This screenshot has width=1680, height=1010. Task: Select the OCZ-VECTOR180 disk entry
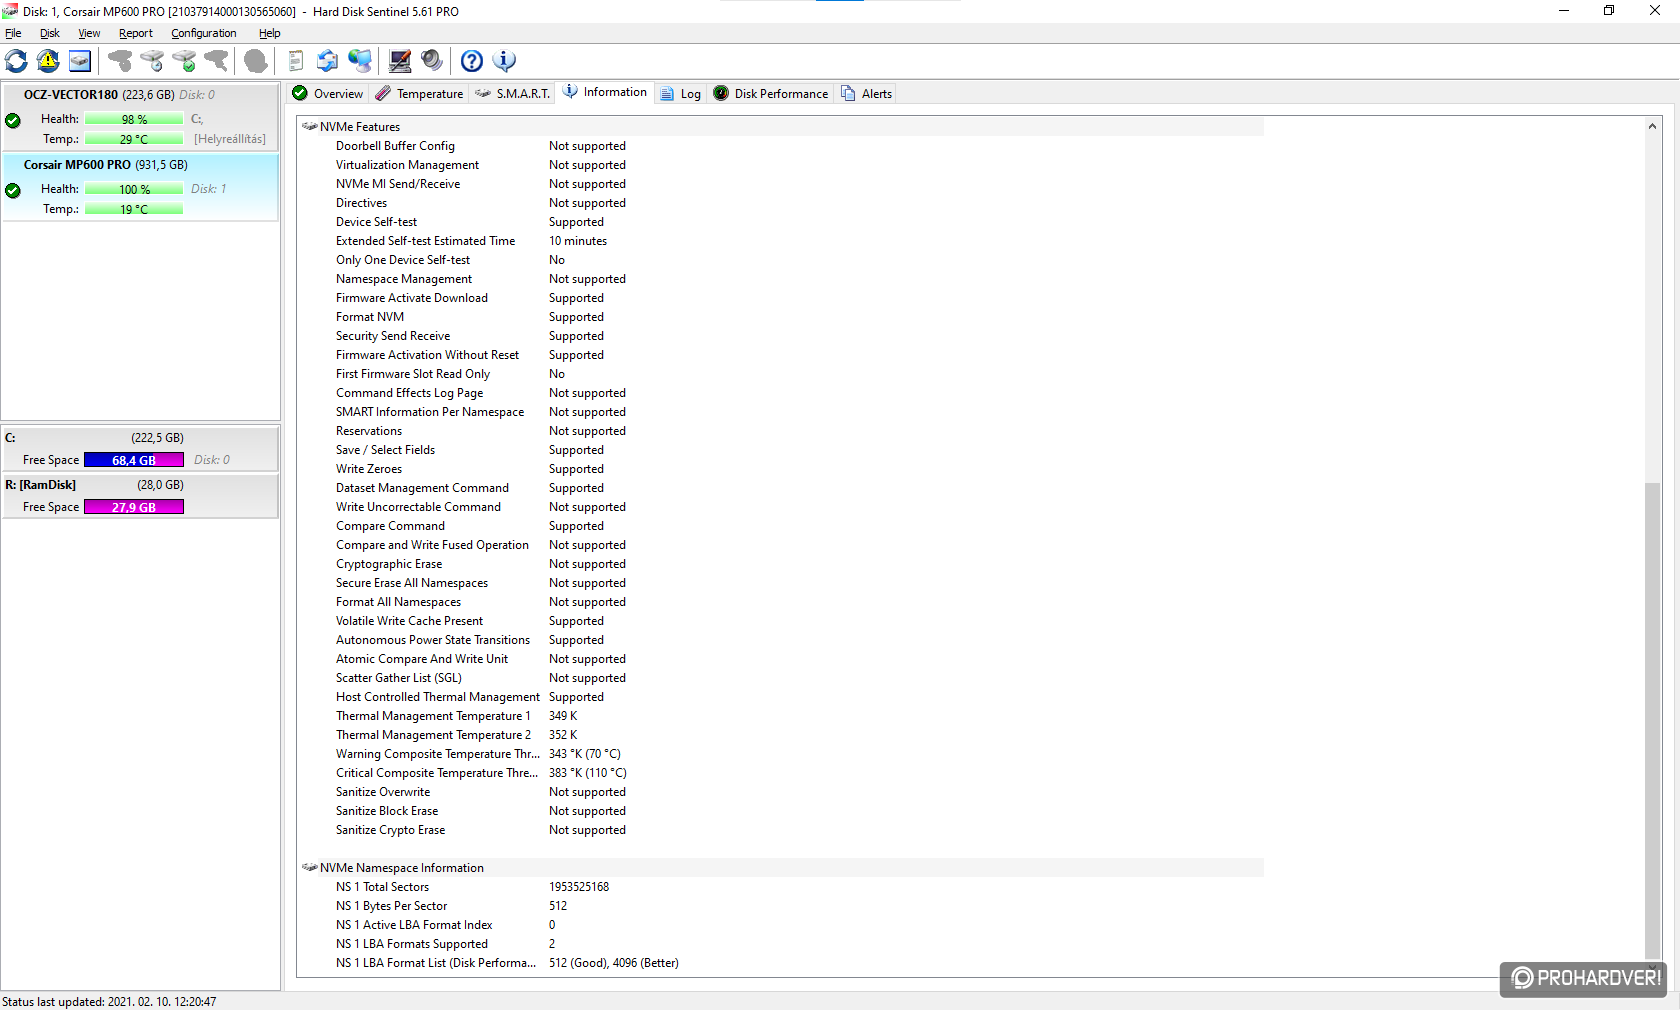140,117
